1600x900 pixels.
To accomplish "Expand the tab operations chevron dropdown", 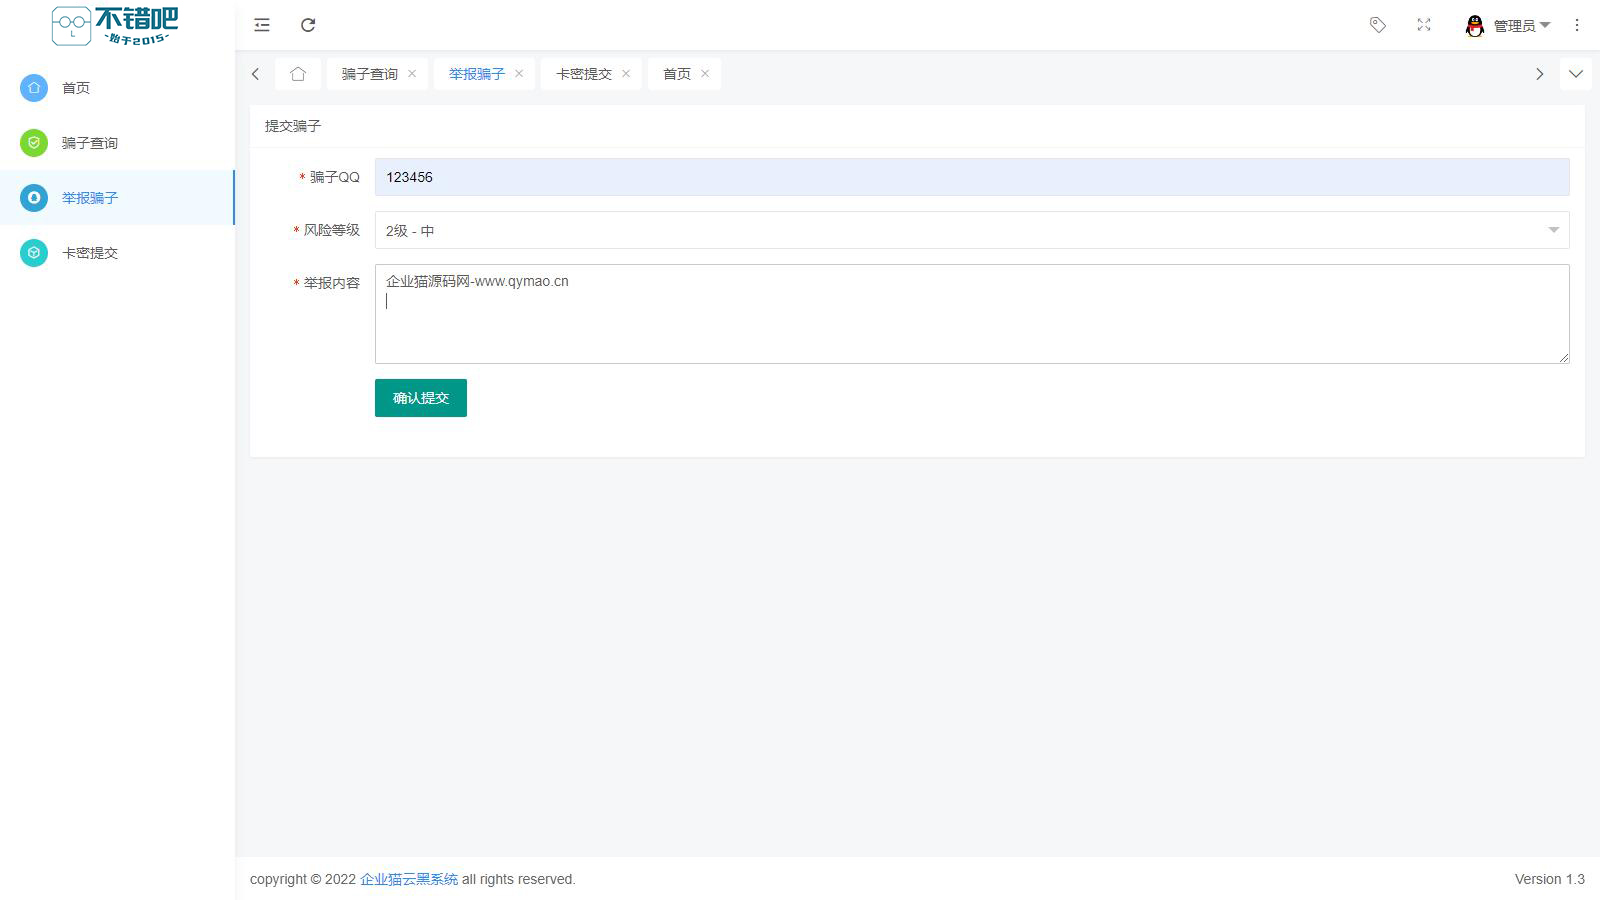I will click(x=1576, y=74).
